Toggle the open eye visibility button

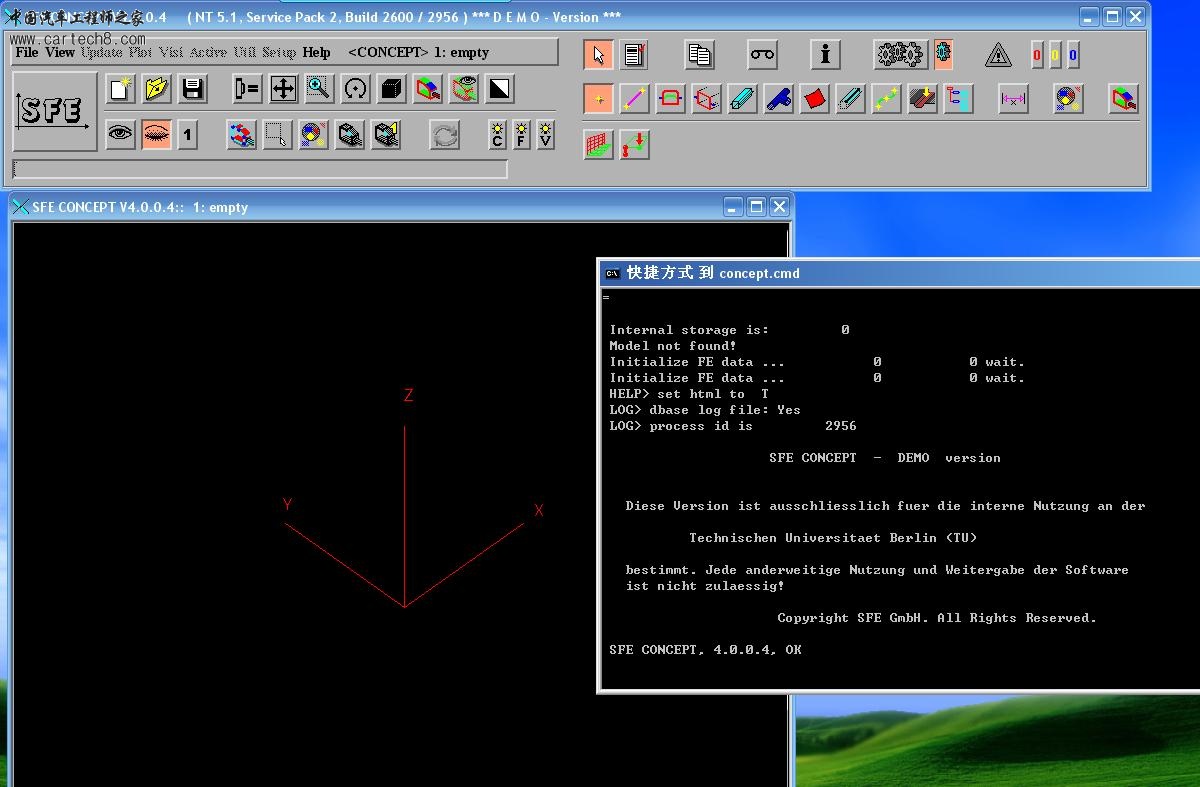[x=120, y=134]
